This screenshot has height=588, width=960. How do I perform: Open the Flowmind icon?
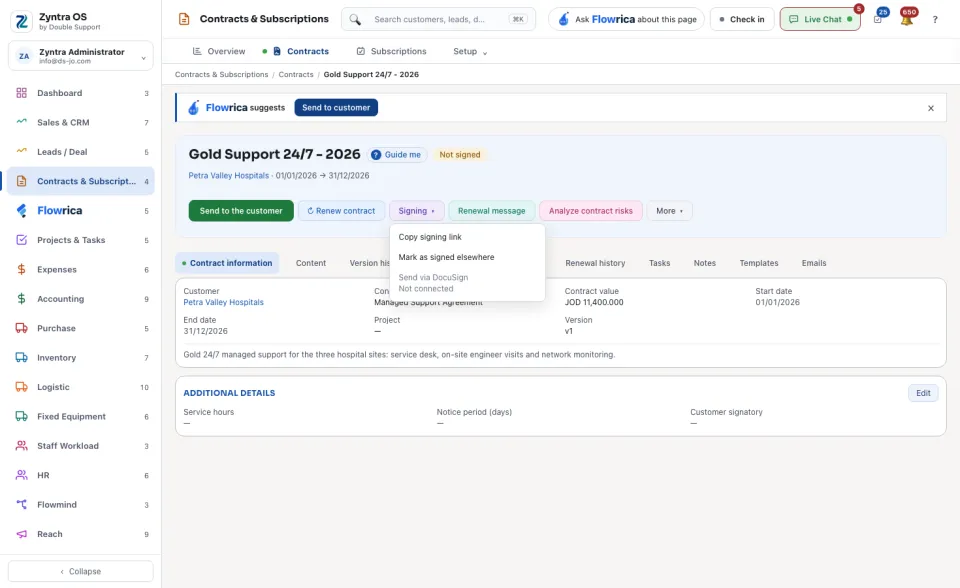(x=21, y=505)
